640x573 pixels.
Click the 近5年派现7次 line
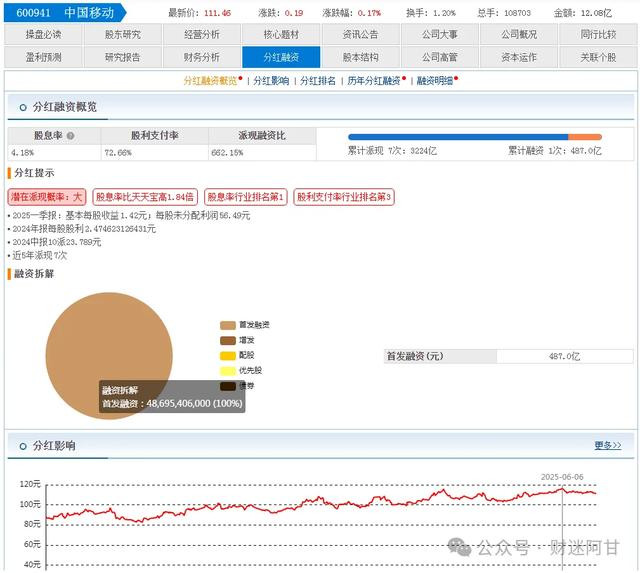point(39,255)
